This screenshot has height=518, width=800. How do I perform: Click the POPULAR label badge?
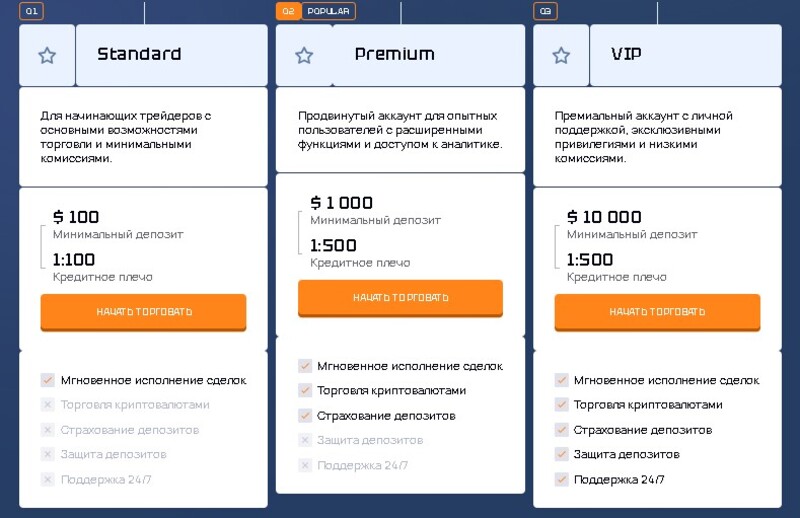click(x=329, y=11)
